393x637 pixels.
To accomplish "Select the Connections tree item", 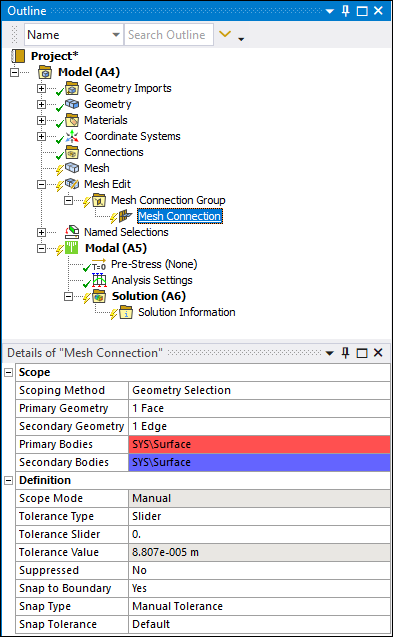I will [114, 152].
